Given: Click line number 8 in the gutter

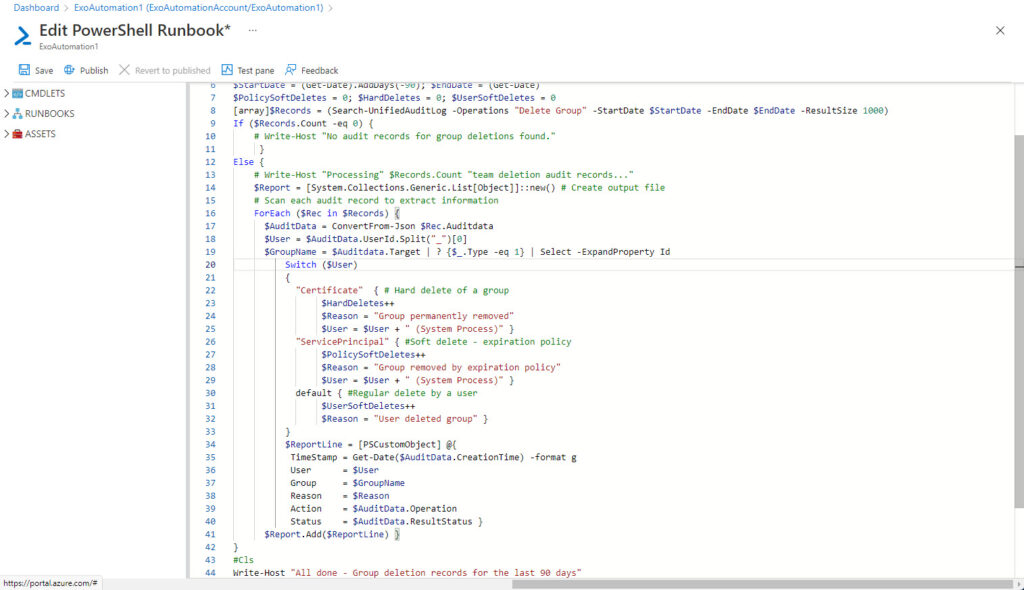Looking at the screenshot, I should click(x=213, y=110).
